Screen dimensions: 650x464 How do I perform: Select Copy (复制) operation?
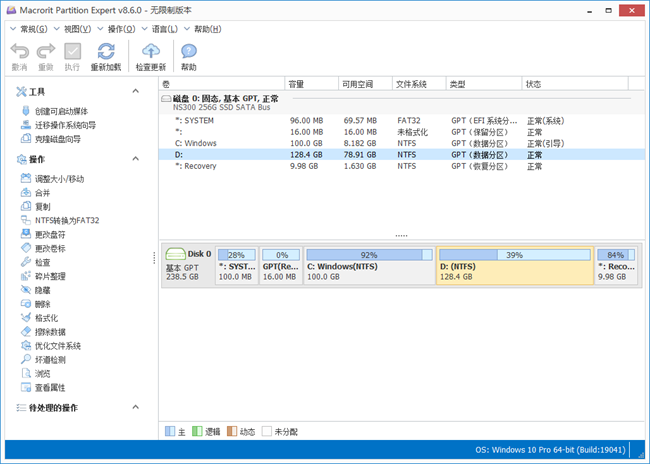(x=36, y=206)
